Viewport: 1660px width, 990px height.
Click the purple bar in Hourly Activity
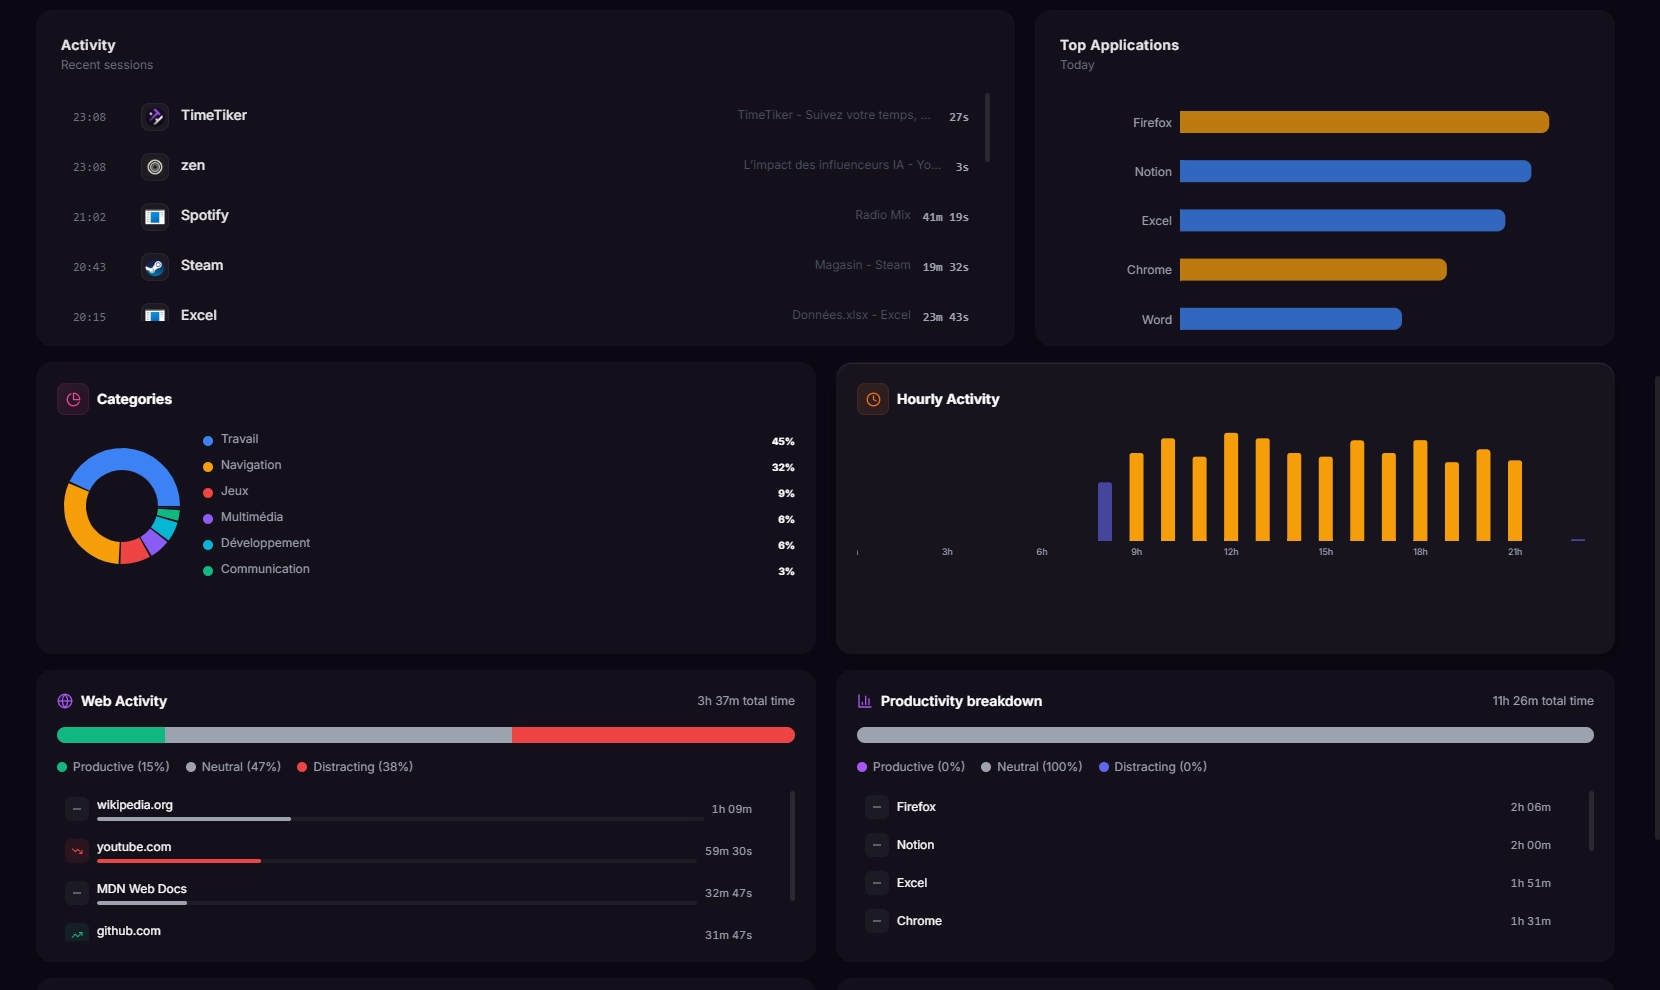[x=1105, y=512]
